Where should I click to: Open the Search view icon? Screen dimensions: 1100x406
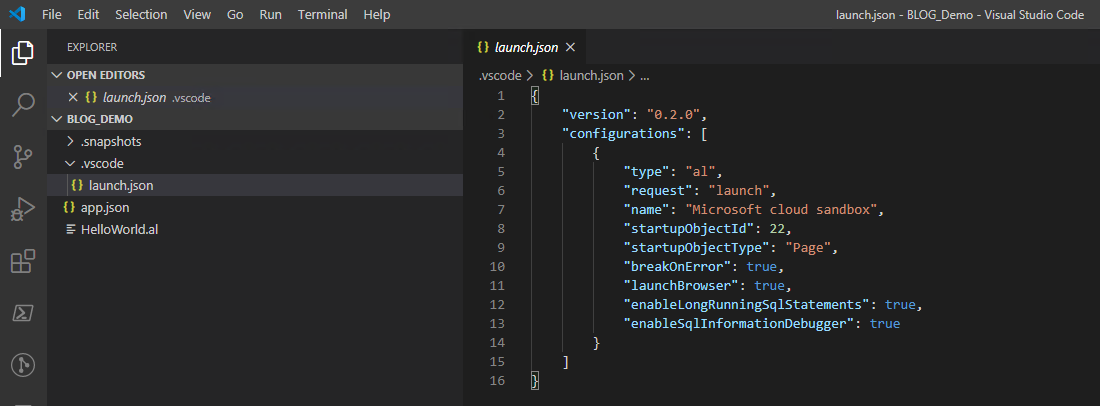(x=22, y=104)
